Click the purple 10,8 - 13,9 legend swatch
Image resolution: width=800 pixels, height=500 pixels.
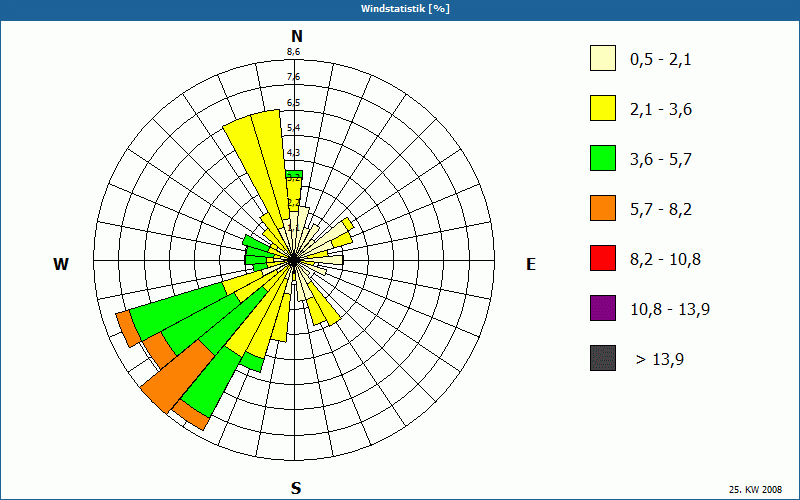coord(603,308)
